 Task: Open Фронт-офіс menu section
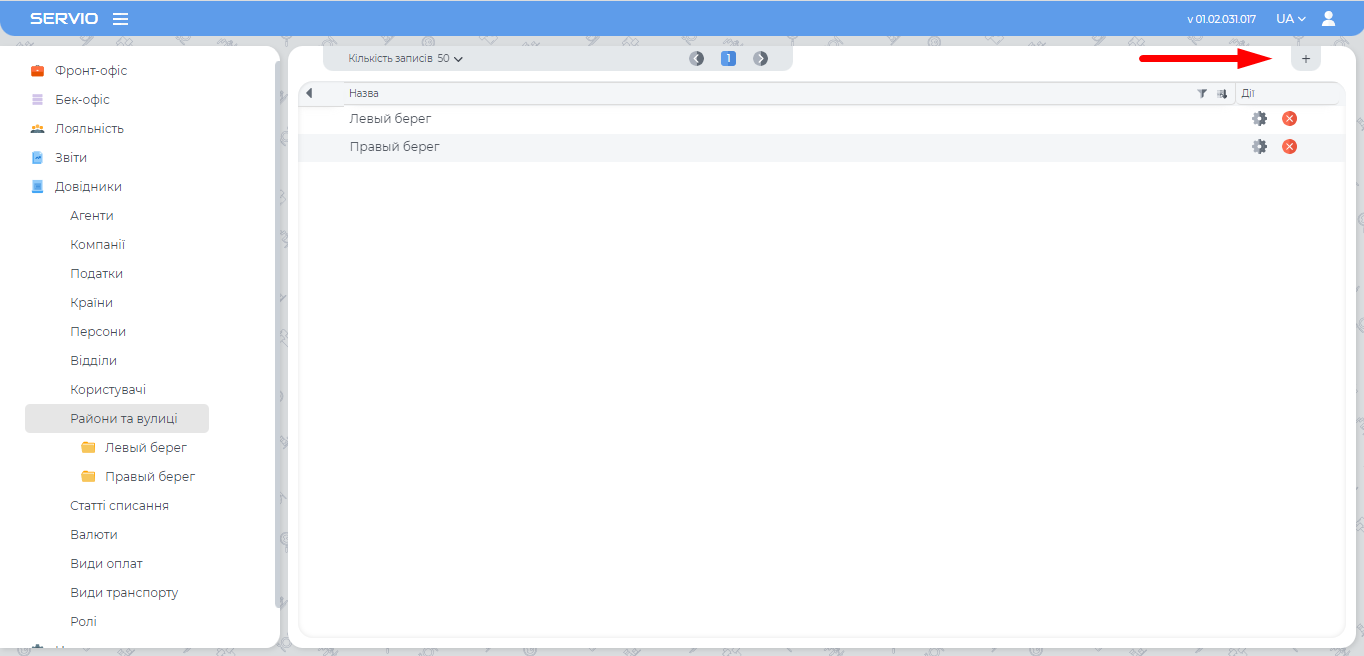tap(90, 71)
